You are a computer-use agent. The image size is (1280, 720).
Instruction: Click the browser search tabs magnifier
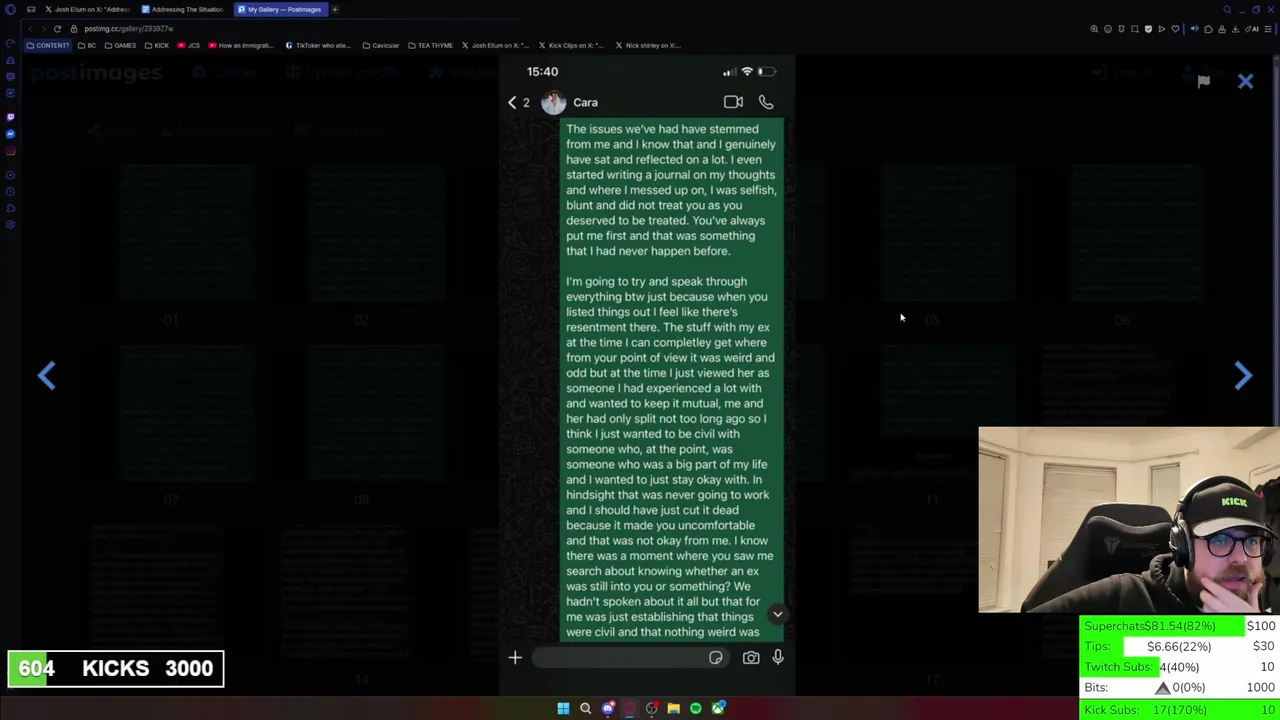1227,9
